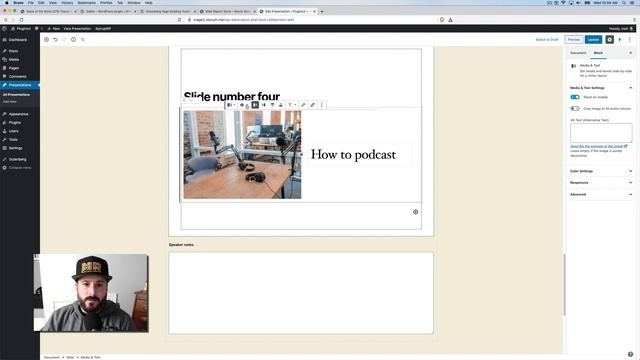The width and height of the screenshot is (640, 360).
Task: Click Collapse menu in admin sidebar
Action: 20,168
